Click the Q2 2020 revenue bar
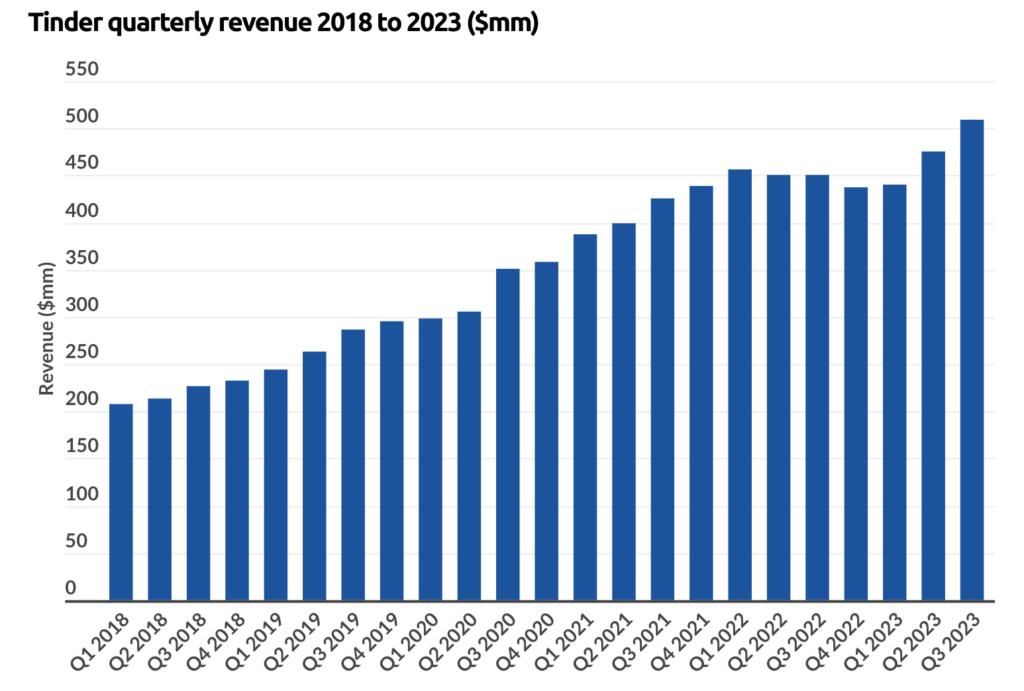Viewport: 1024px width, 691px height. pos(469,456)
